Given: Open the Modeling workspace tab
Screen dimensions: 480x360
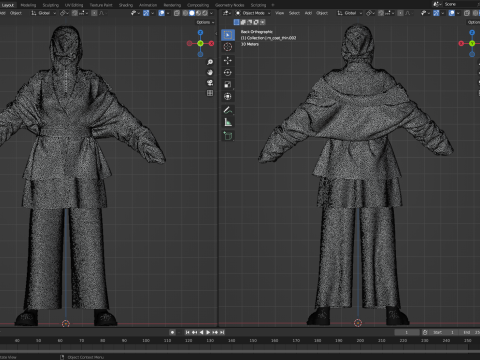Looking at the screenshot, I should click(x=28, y=5).
